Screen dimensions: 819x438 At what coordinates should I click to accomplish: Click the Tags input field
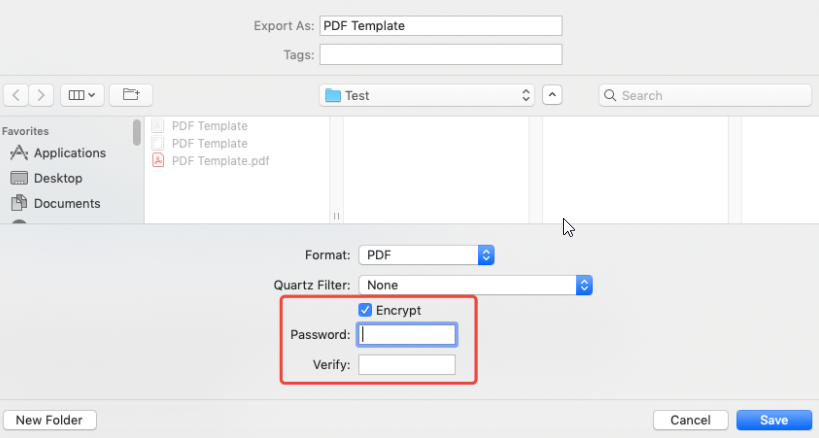(x=441, y=54)
